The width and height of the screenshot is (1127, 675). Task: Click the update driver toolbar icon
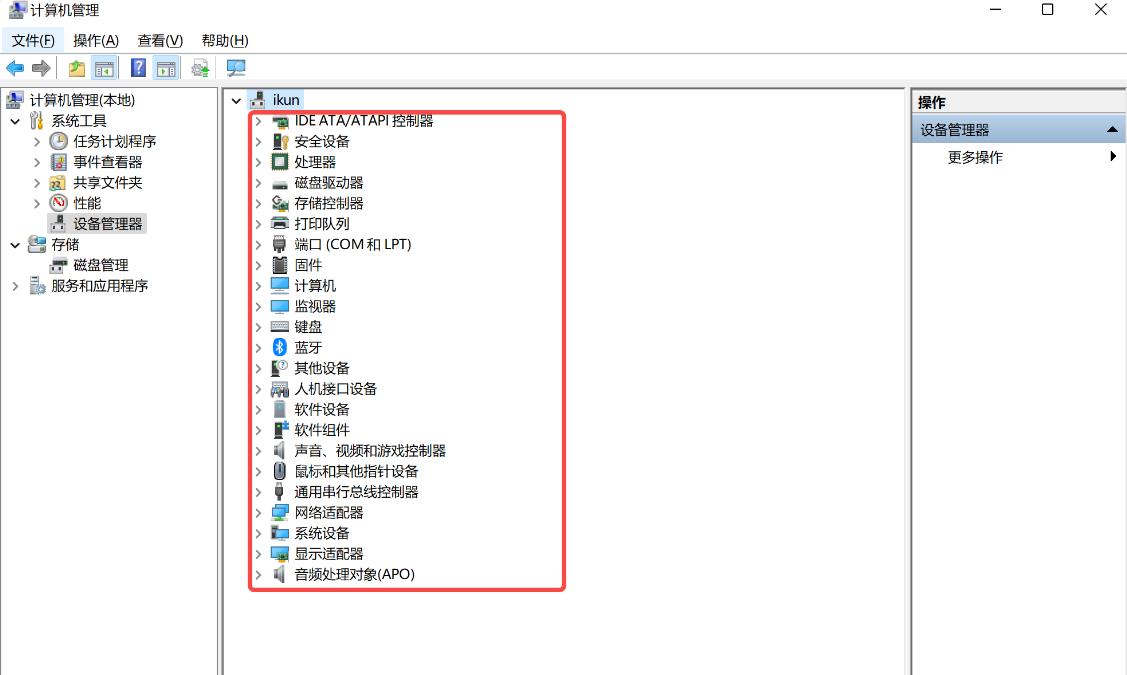click(x=200, y=68)
